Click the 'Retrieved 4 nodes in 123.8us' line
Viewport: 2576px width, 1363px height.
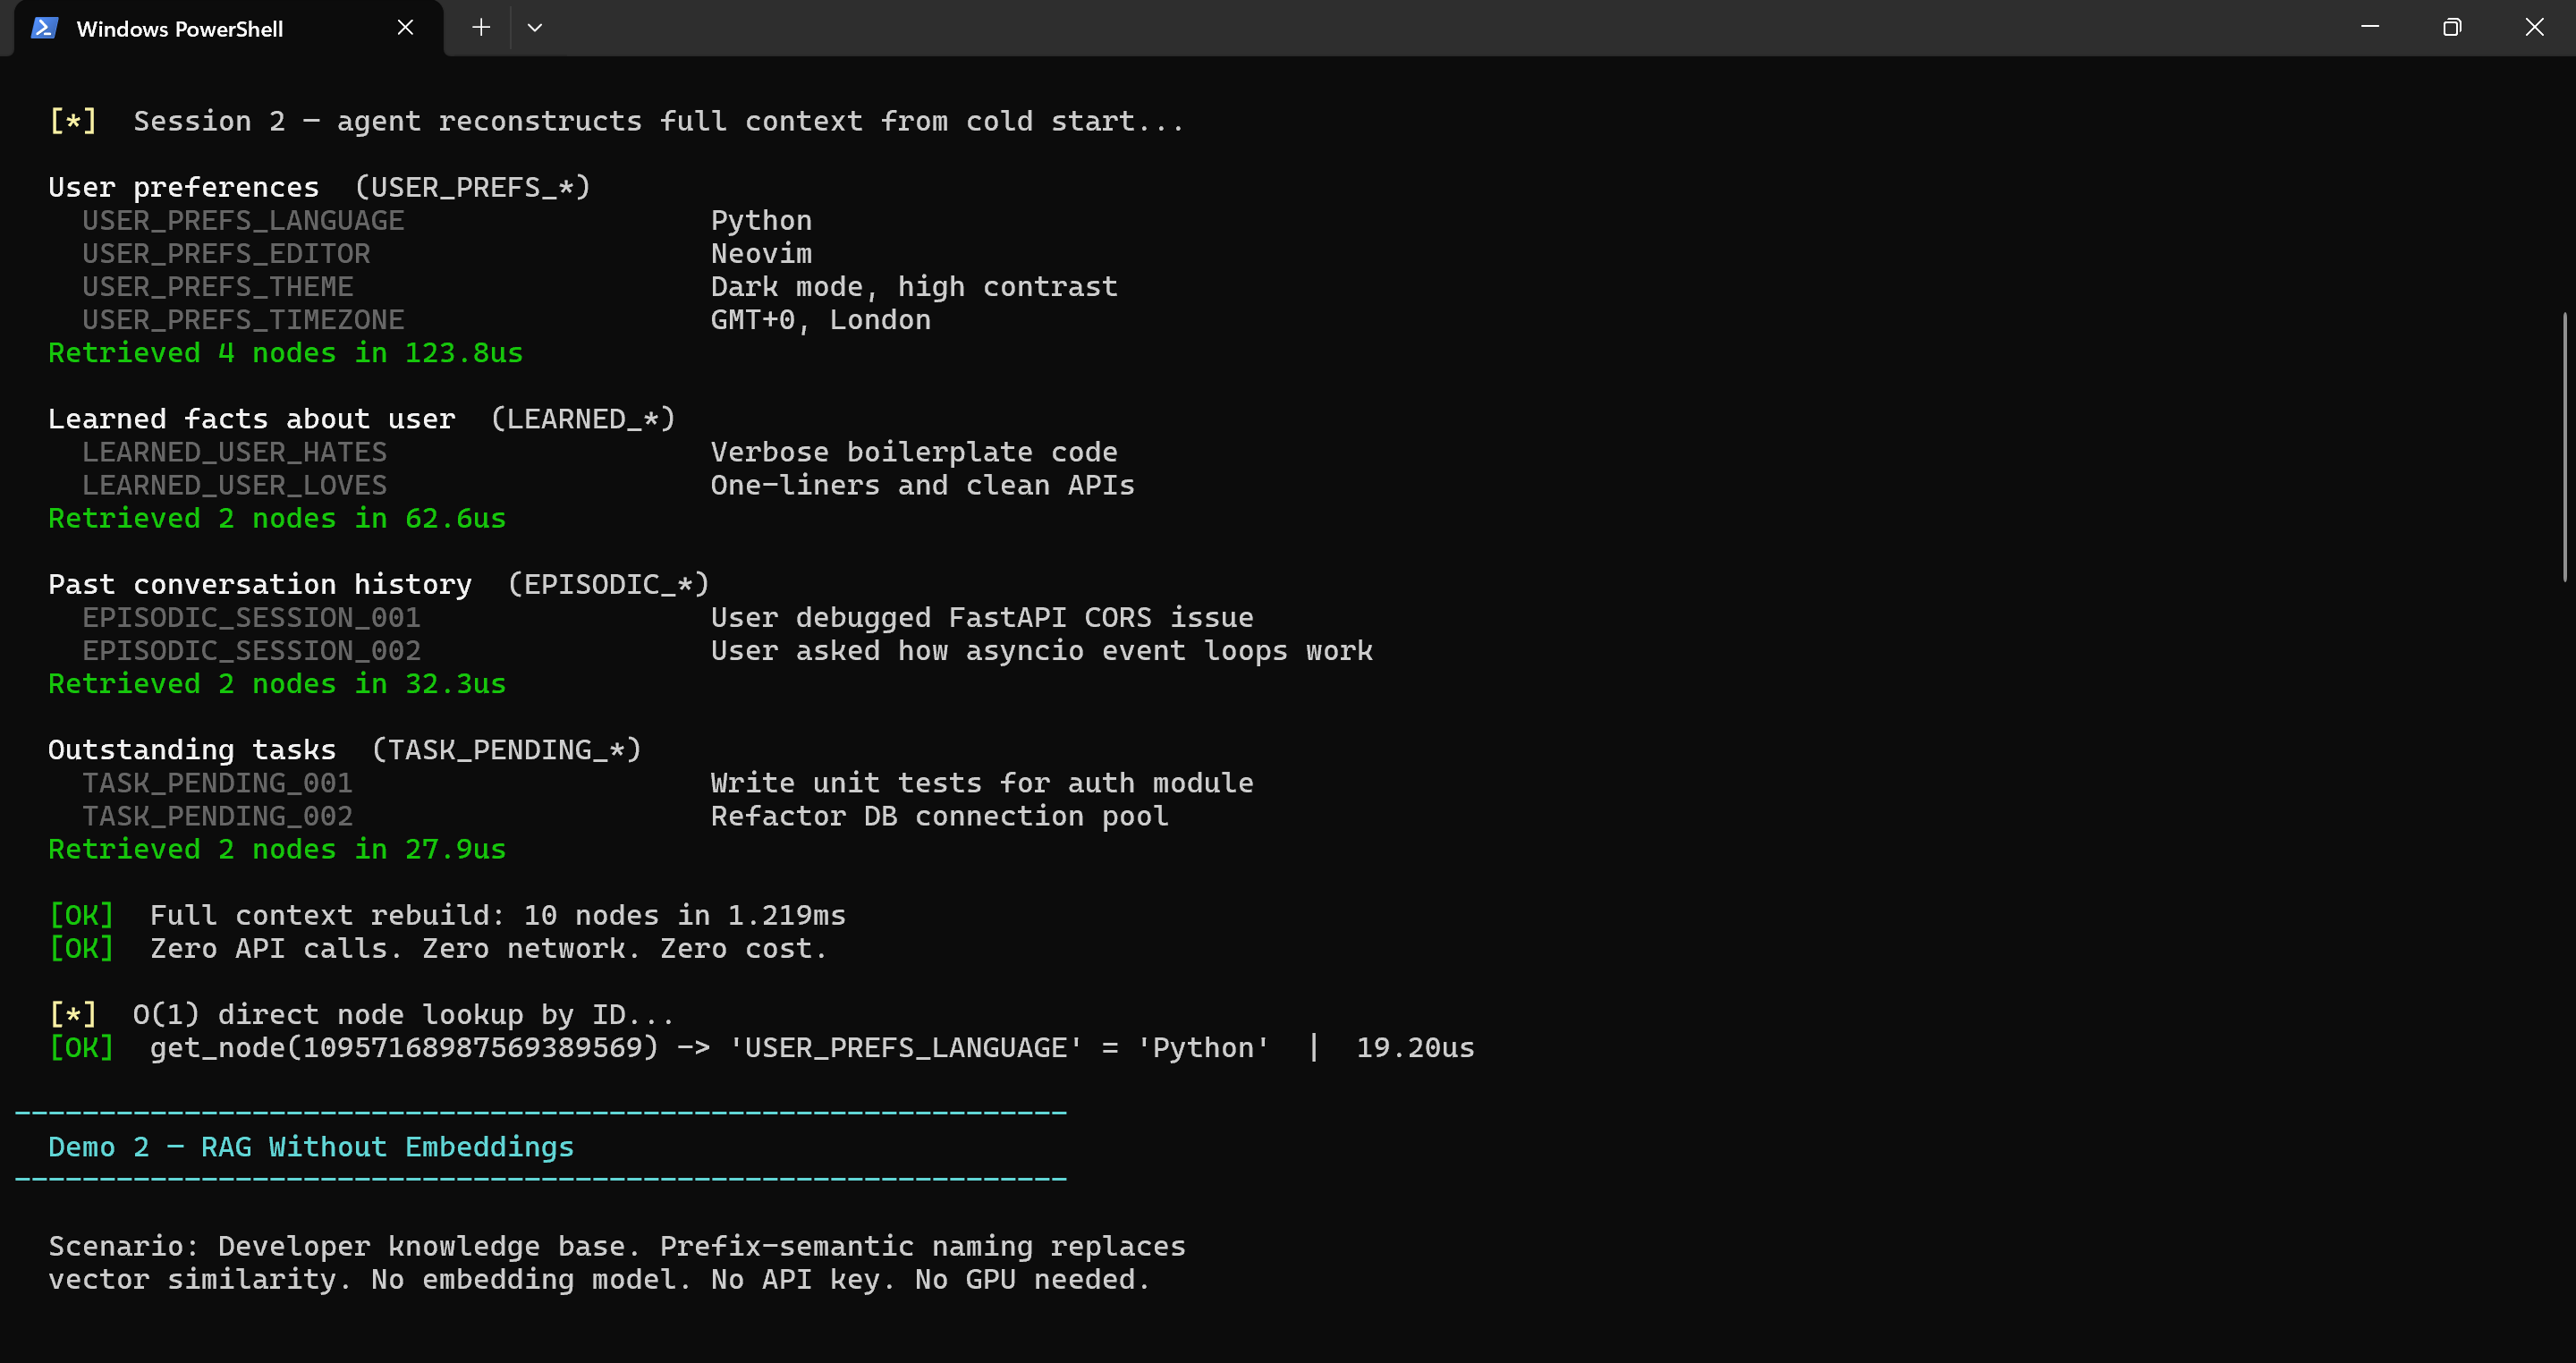pos(285,353)
